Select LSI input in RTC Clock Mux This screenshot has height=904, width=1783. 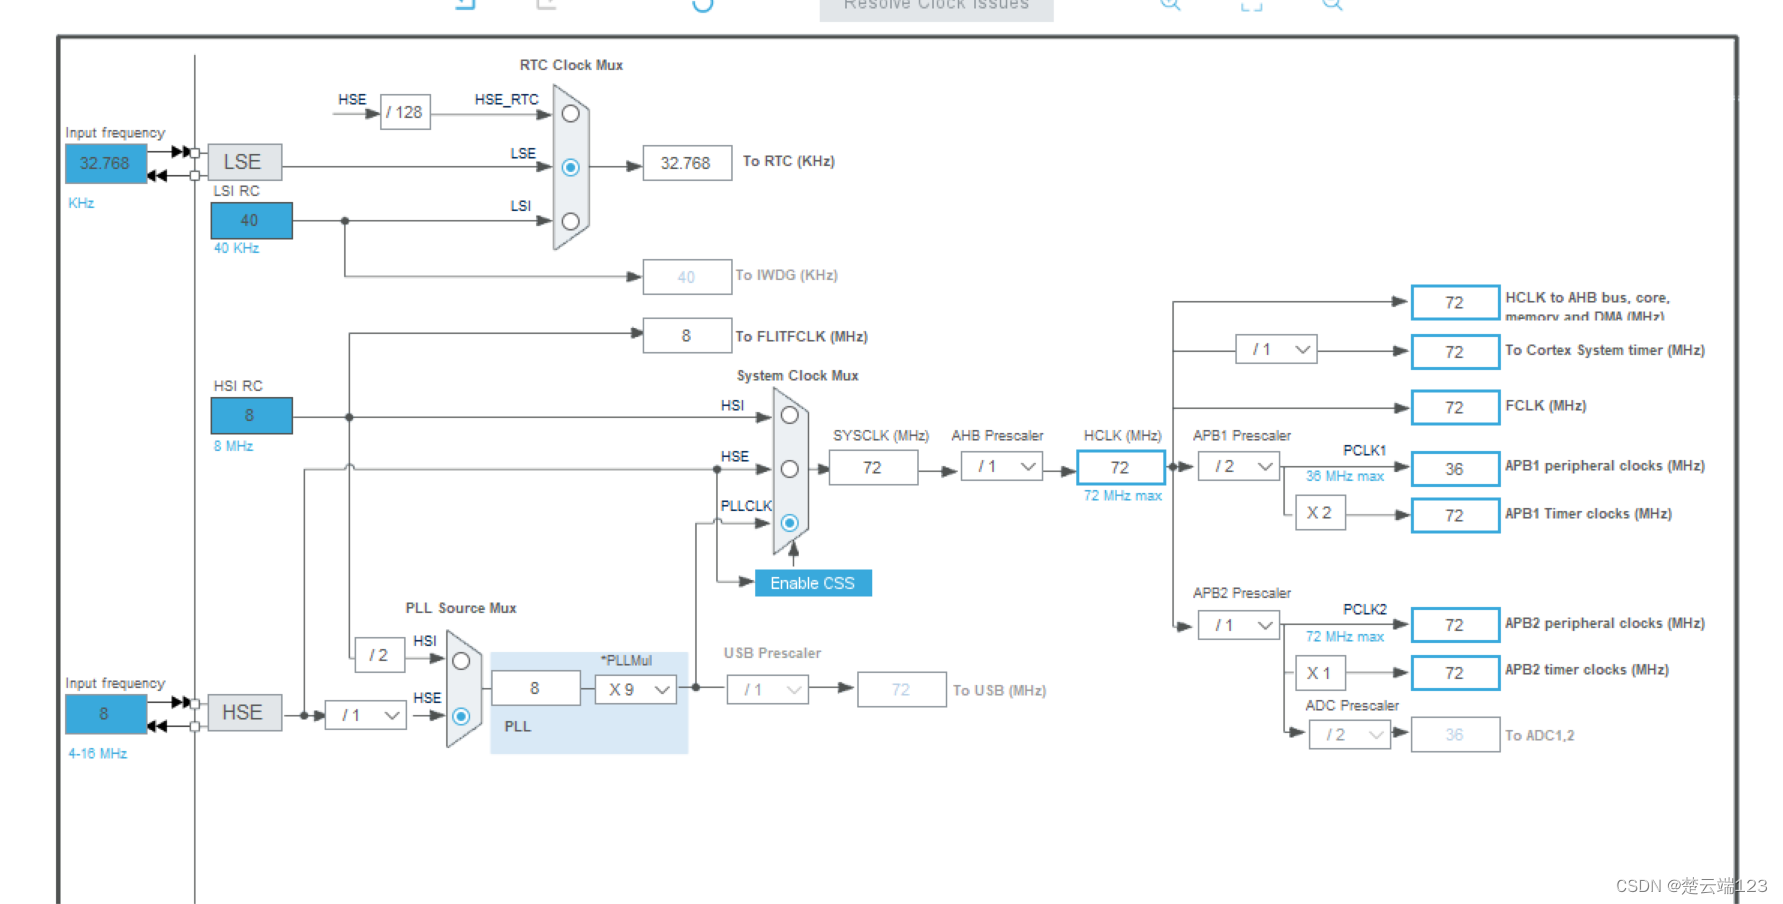(570, 221)
